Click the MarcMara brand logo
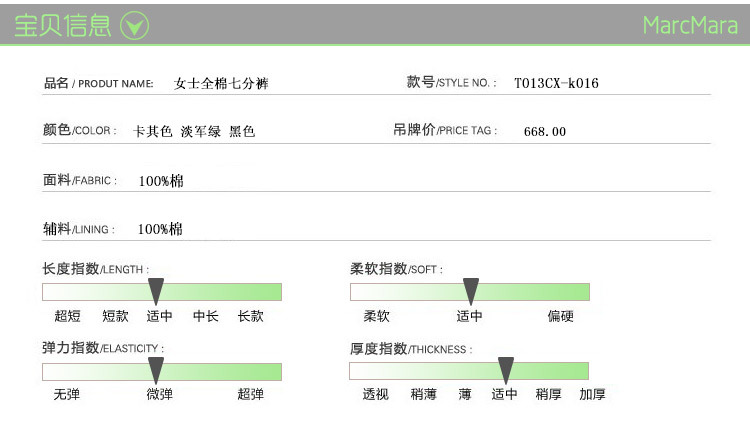This screenshot has height=427, width=750. click(690, 26)
